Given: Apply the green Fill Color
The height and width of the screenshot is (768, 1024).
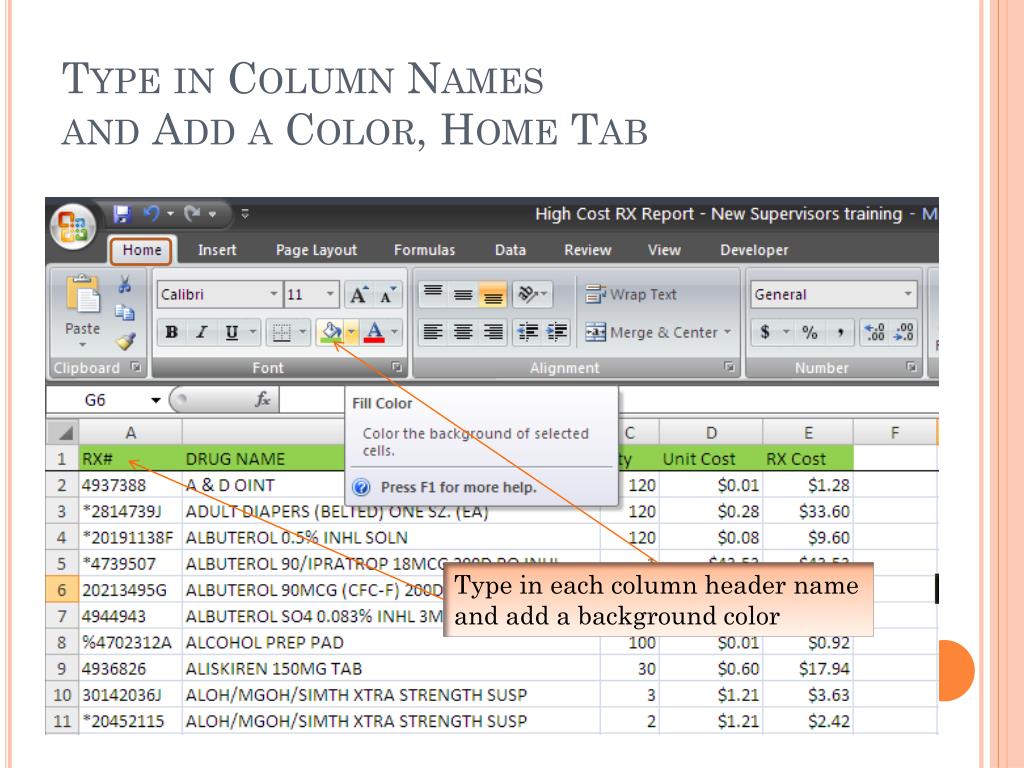Looking at the screenshot, I should [331, 332].
